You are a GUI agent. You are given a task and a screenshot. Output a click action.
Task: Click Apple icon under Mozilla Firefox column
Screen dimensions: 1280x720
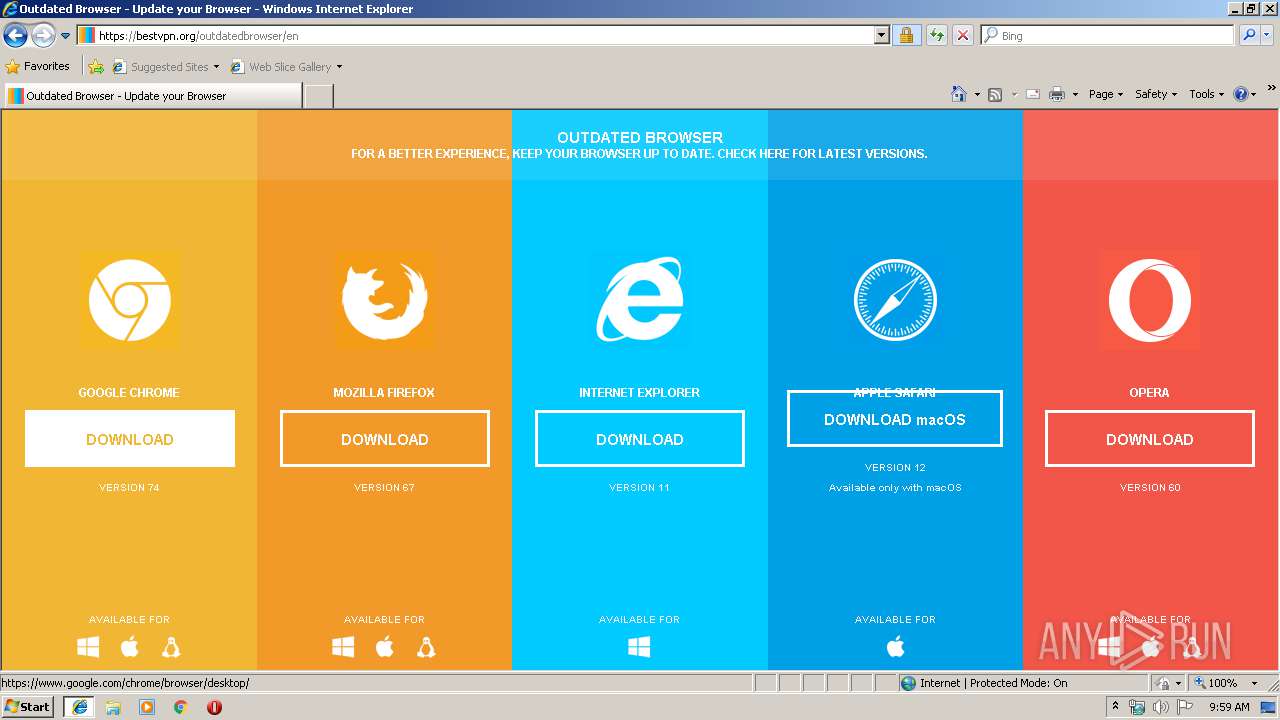pyautogui.click(x=385, y=647)
